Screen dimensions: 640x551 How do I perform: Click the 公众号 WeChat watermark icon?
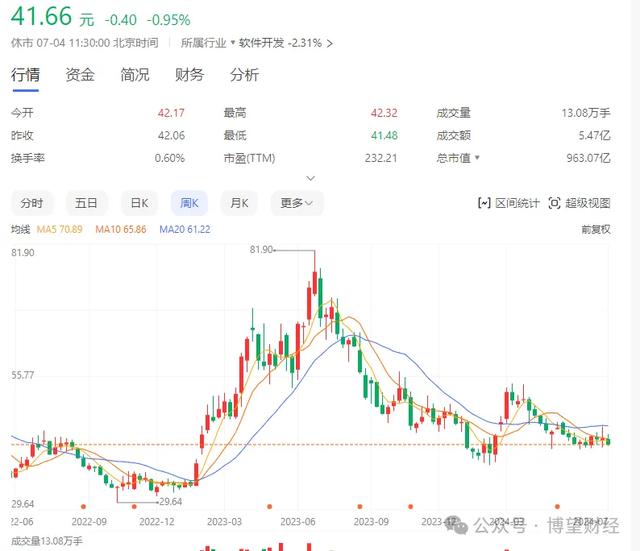[457, 524]
